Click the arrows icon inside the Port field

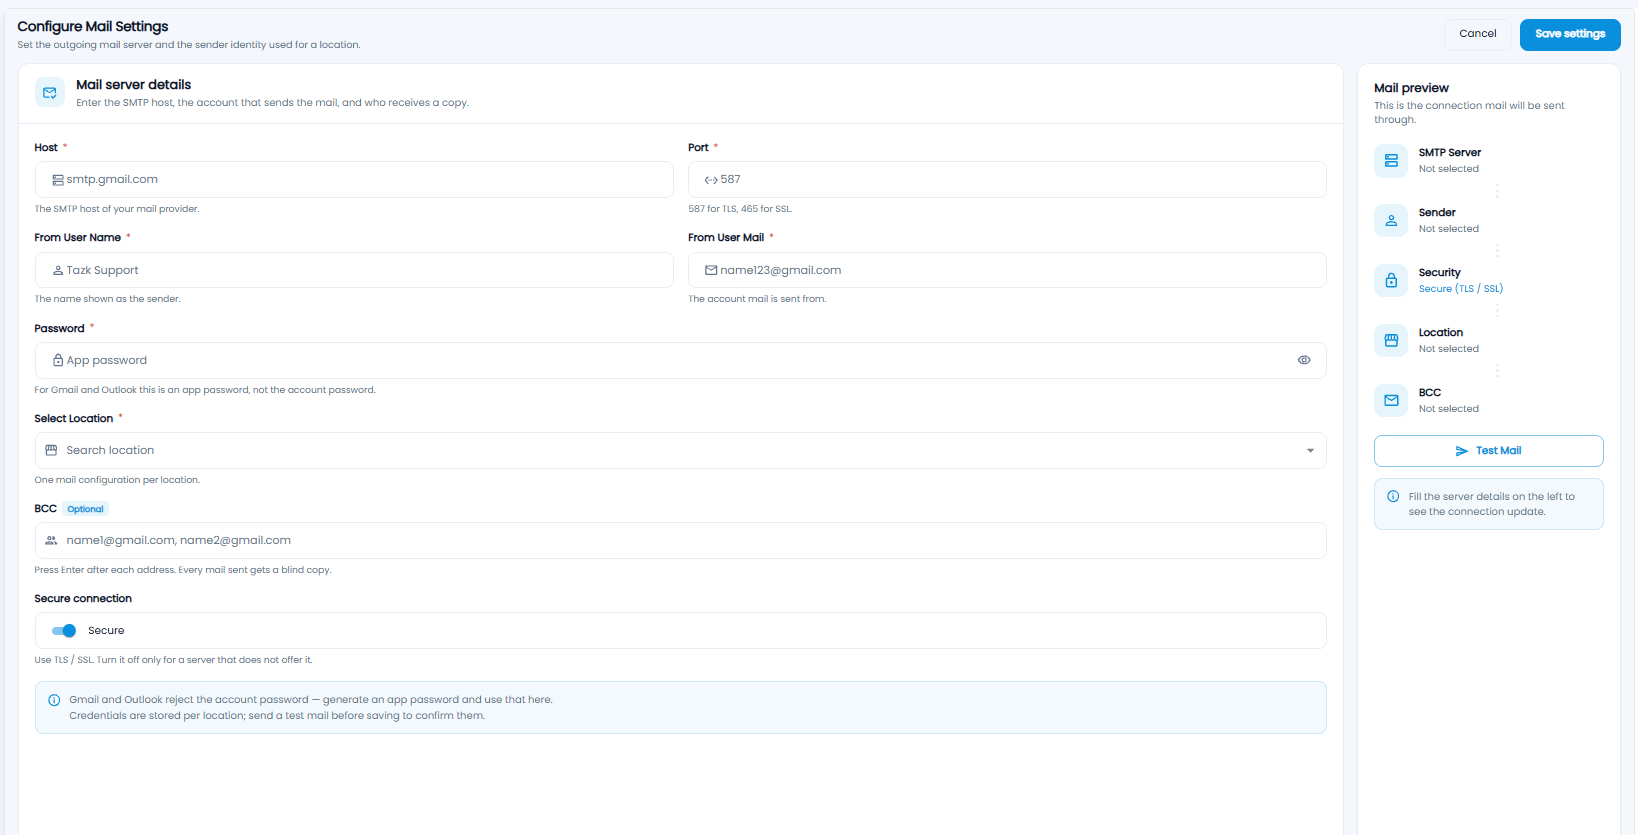(711, 180)
